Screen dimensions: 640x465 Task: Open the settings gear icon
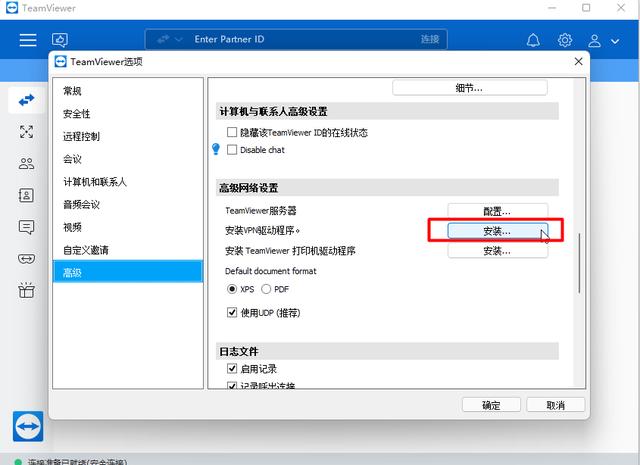(x=565, y=40)
